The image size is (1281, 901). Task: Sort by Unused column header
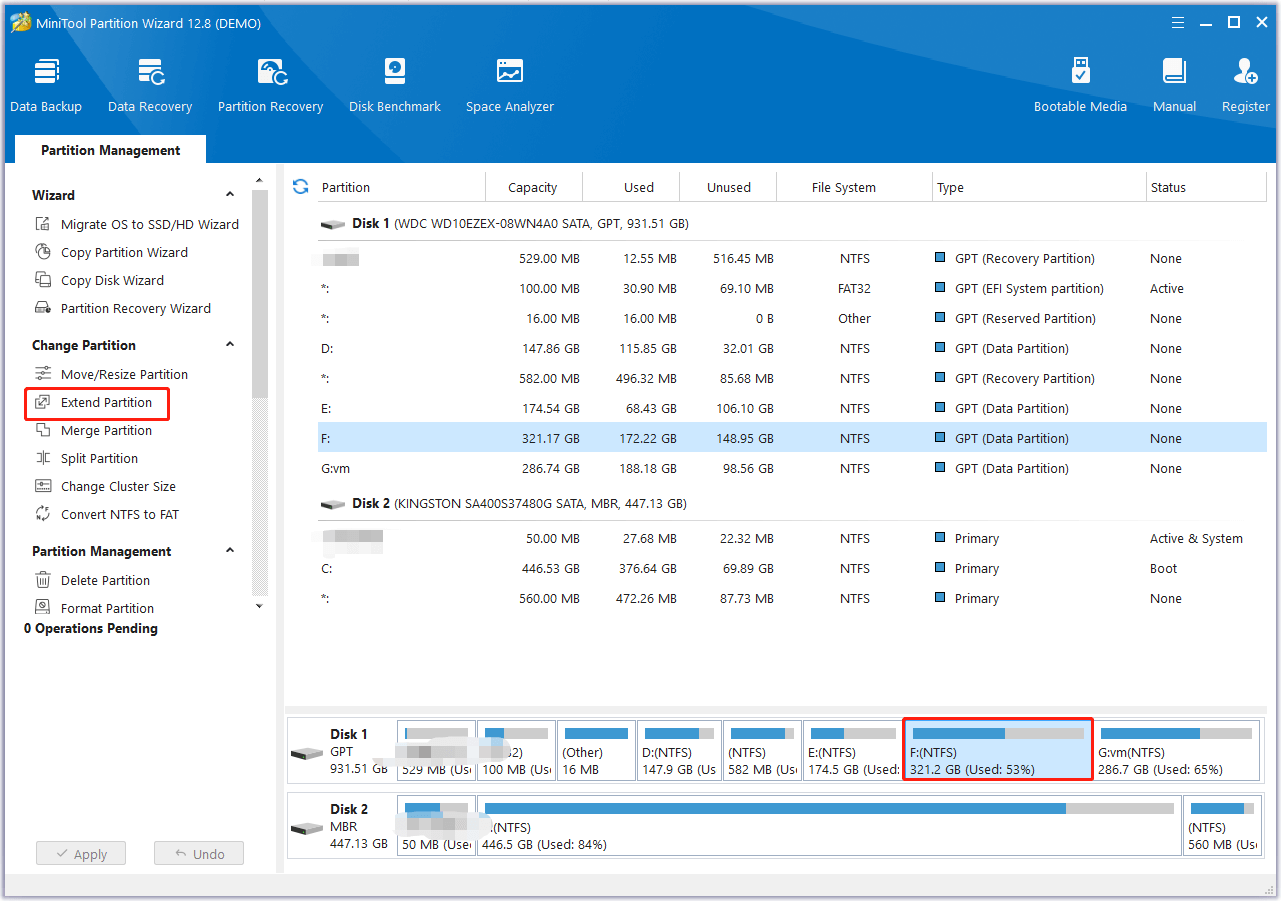click(x=729, y=187)
